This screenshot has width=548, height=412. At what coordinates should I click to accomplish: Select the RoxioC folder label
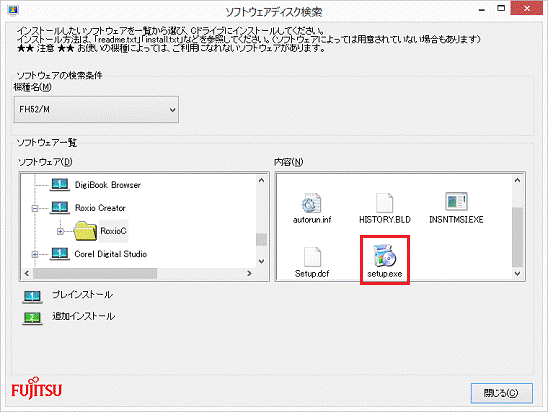click(x=113, y=231)
